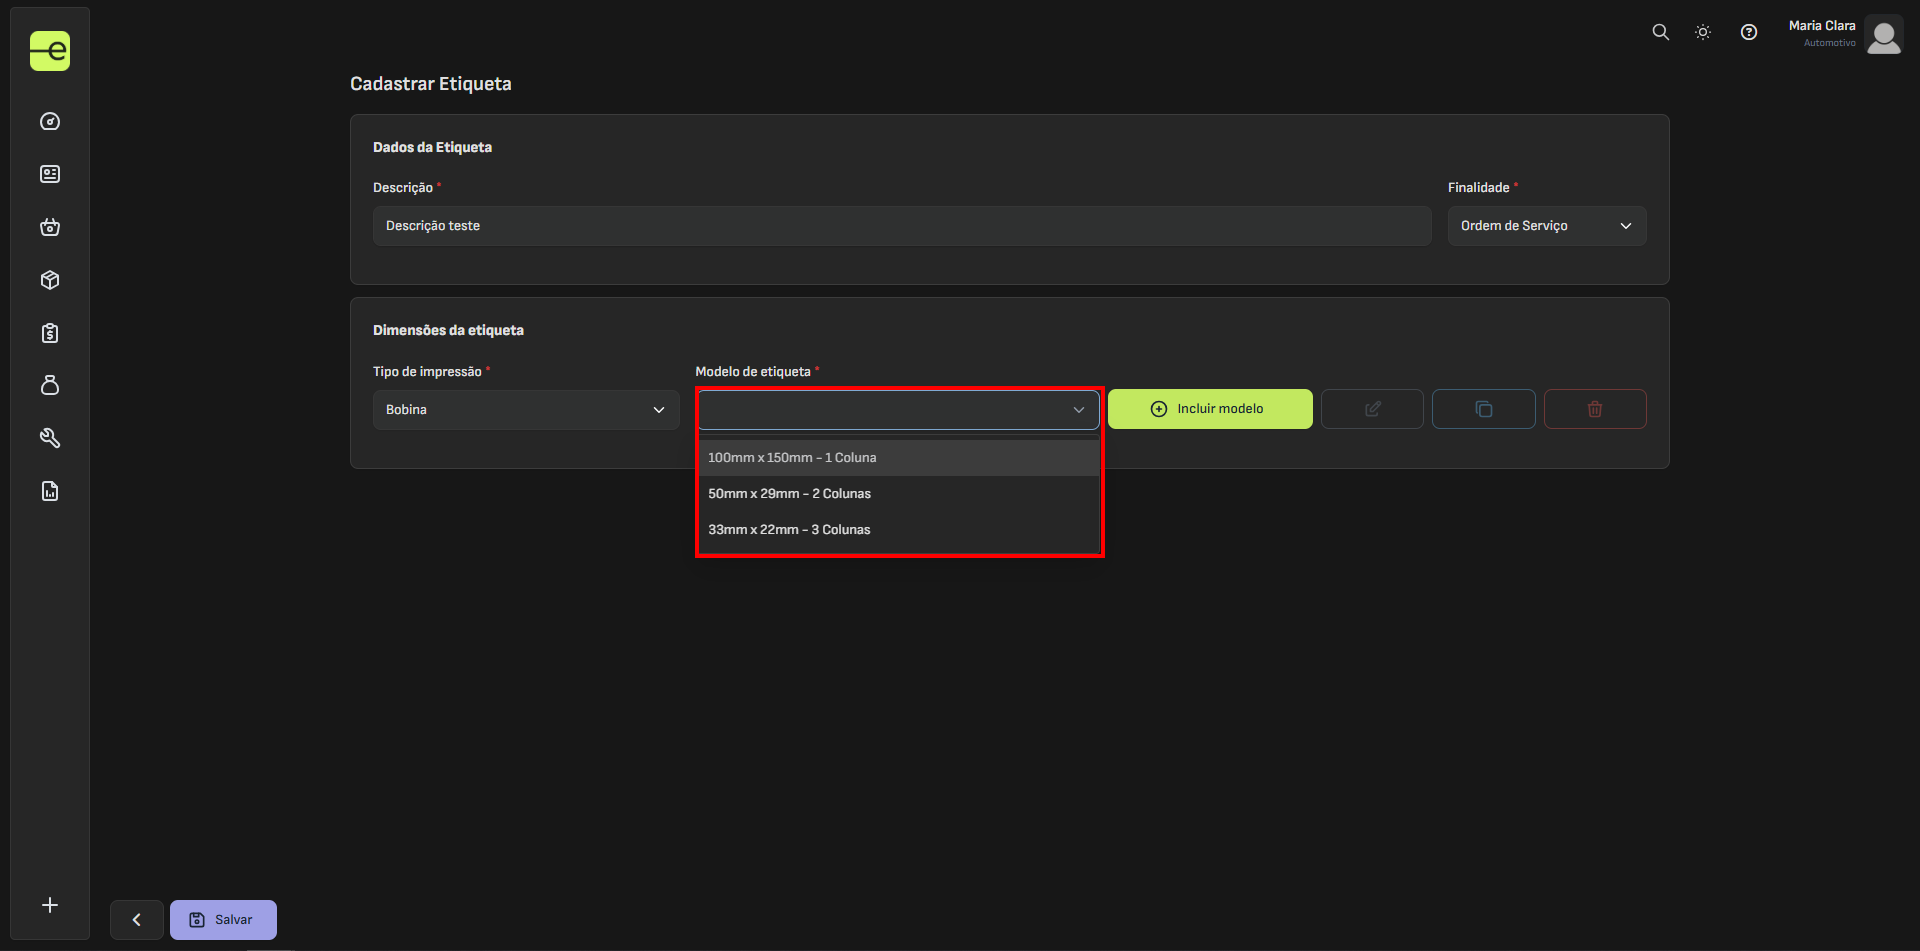Click the Dados da Etiqueta section title
The height and width of the screenshot is (951, 1920).
click(432, 147)
